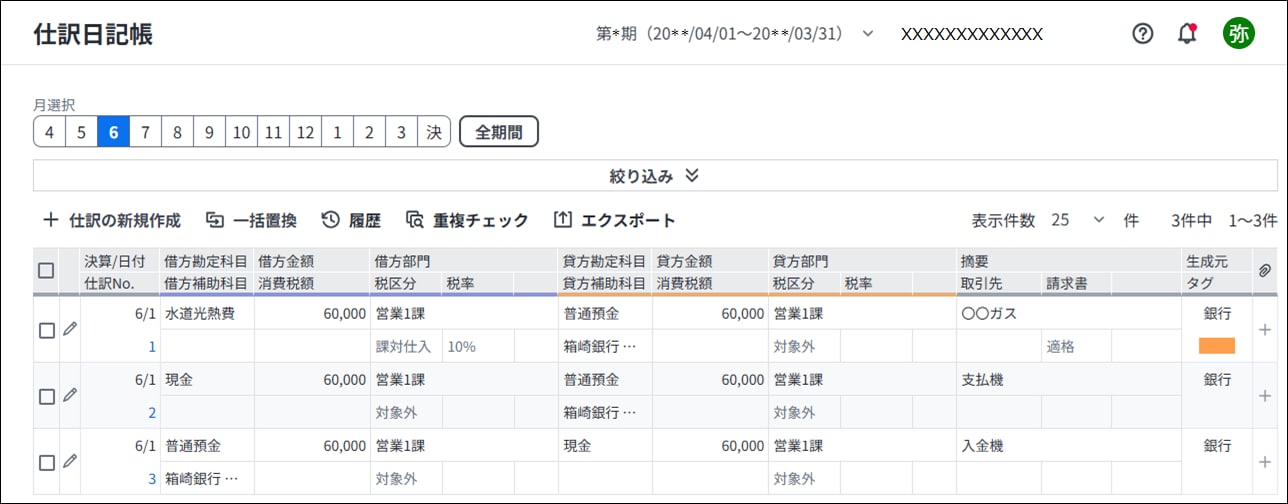This screenshot has height=504, width=1288.
Task: Select month 7 tab
Action: 145,132
